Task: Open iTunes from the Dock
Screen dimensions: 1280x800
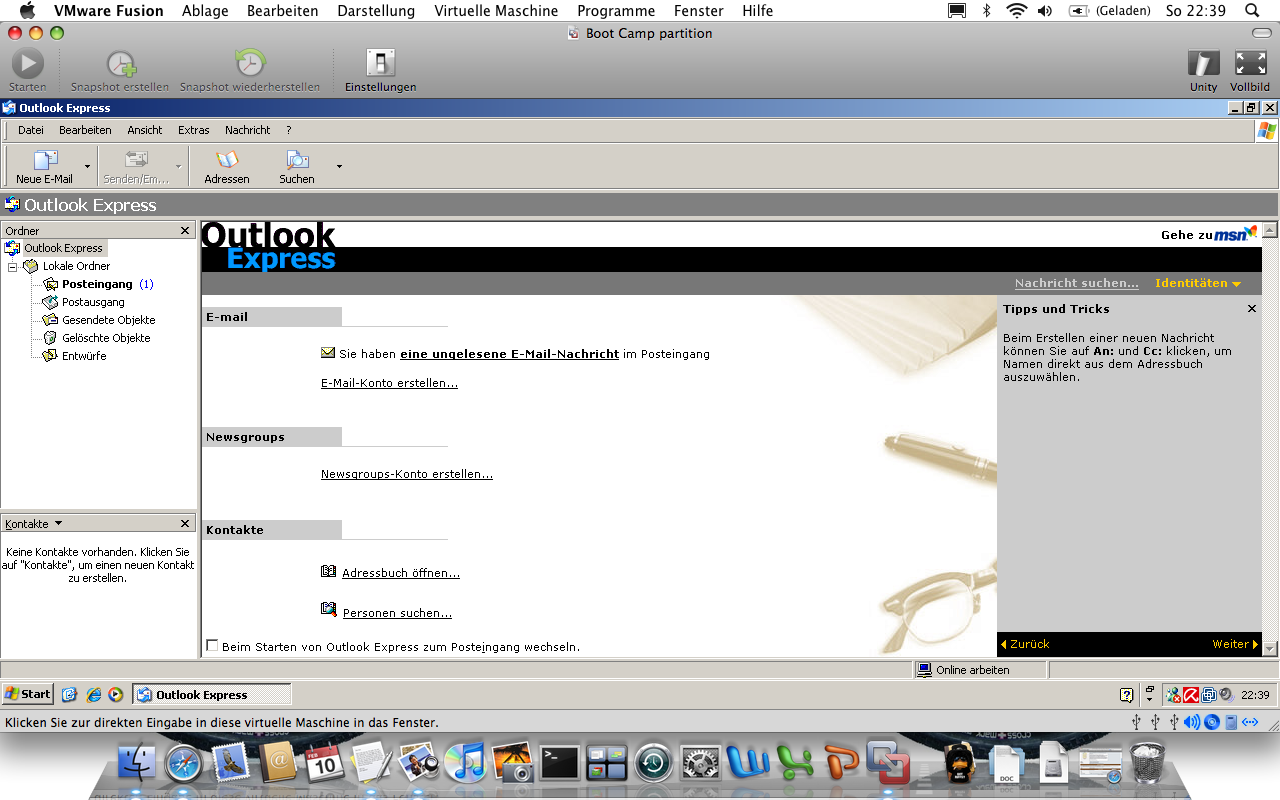Action: [x=465, y=764]
